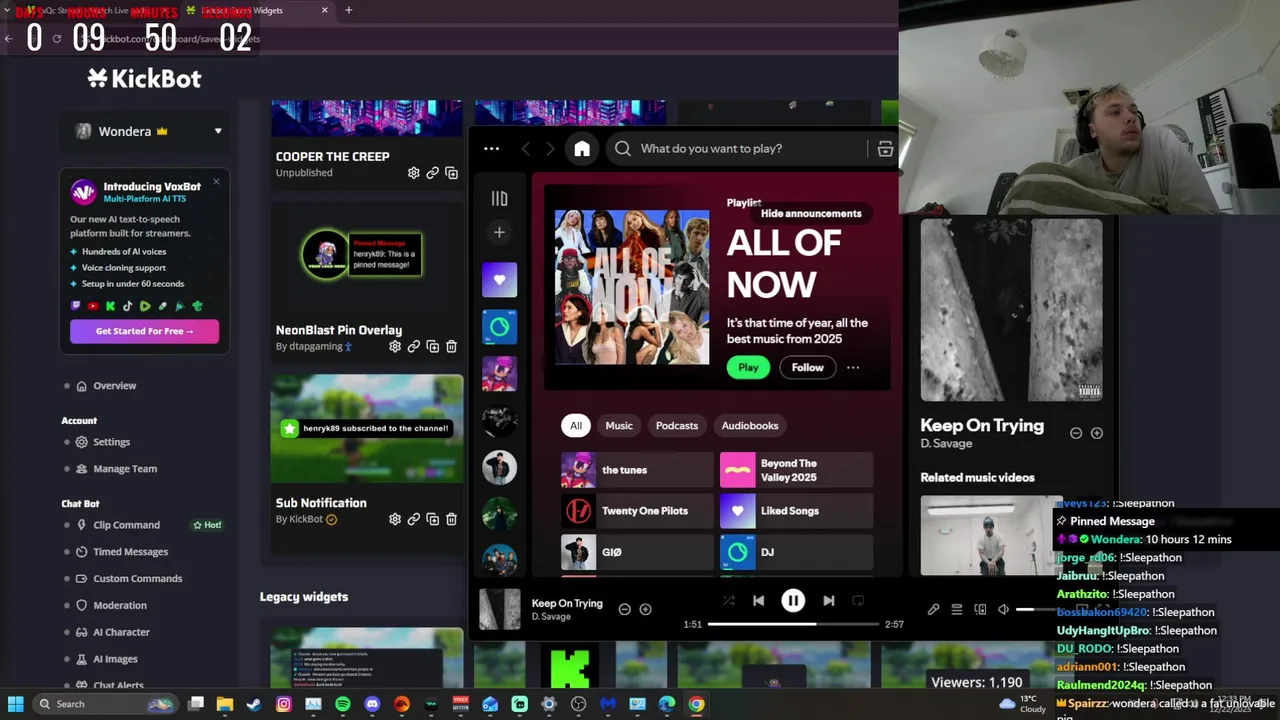This screenshot has width=1280, height=720.
Task: Click Spotify search input field
Action: (736, 149)
